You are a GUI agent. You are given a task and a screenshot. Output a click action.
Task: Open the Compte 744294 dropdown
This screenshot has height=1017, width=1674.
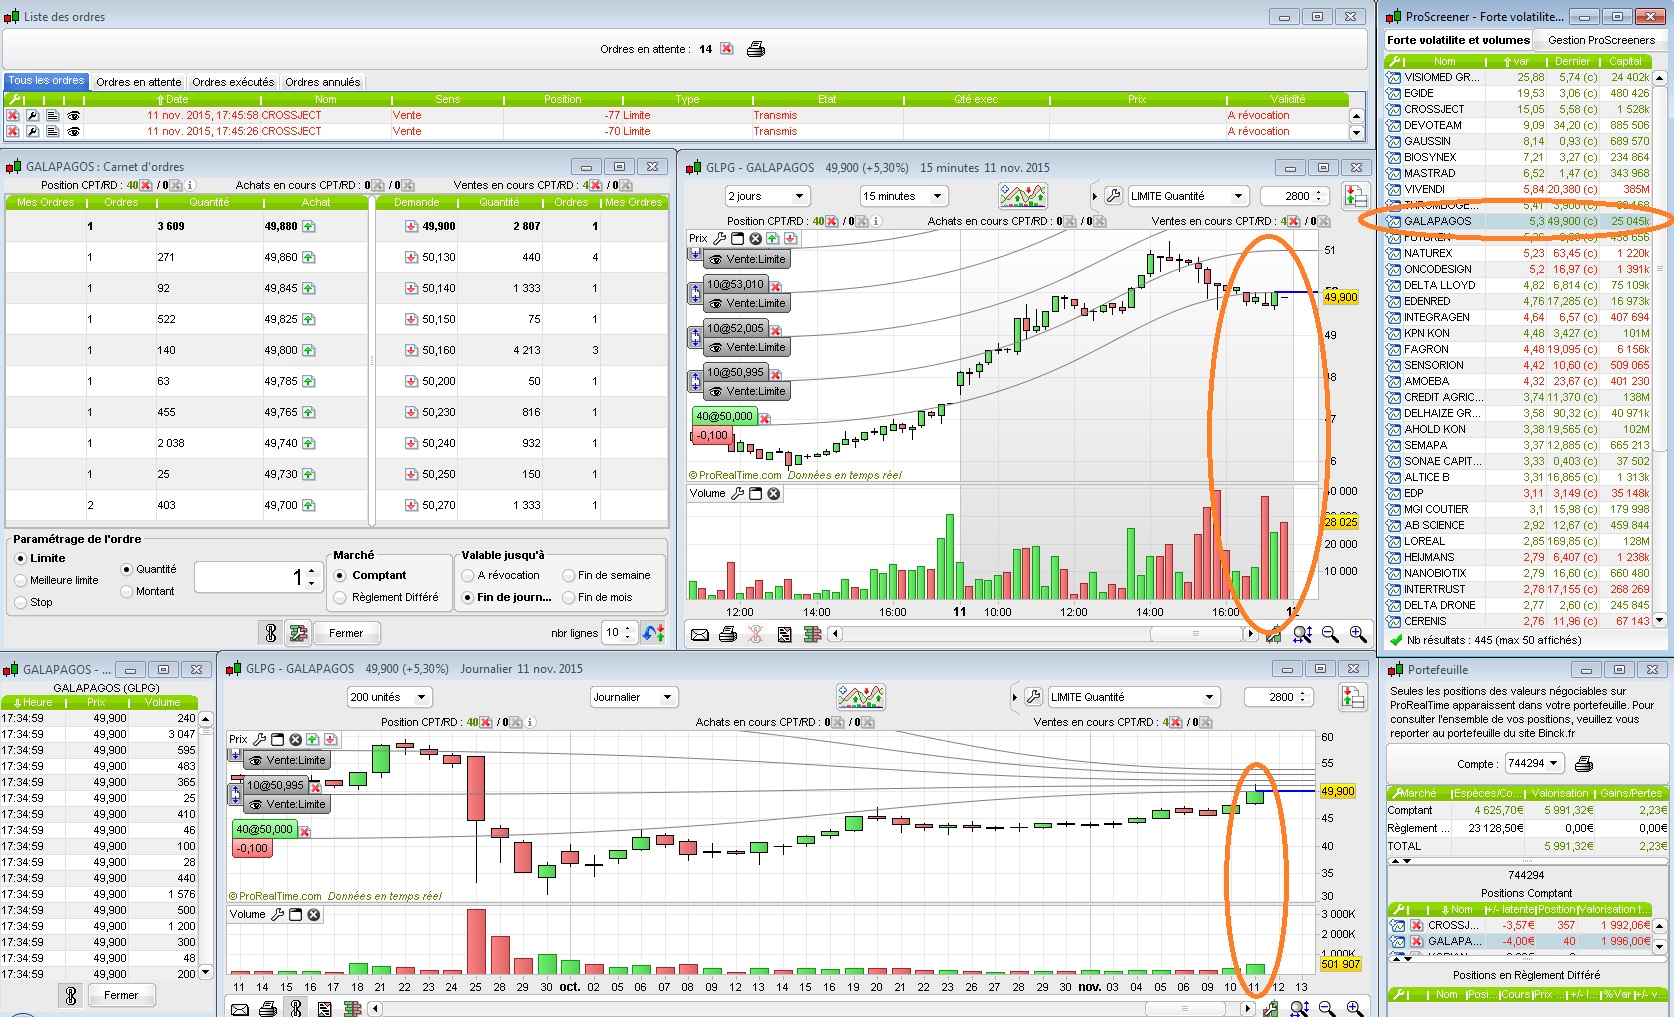pyautogui.click(x=1534, y=764)
